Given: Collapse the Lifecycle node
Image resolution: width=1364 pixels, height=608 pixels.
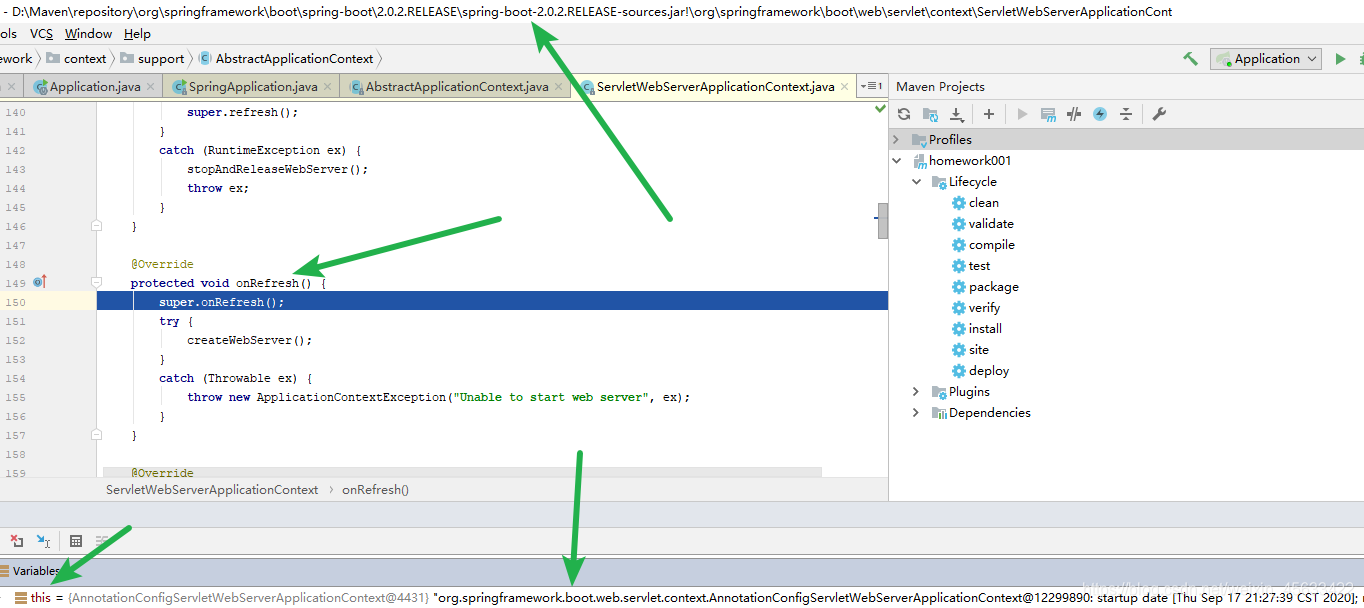Looking at the screenshot, I should click(916, 182).
